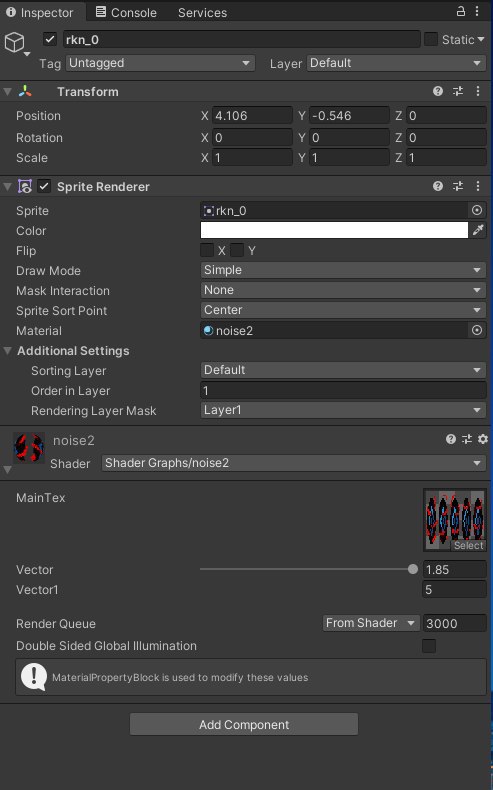493x790 pixels.
Task: Click the GameObject cube icon selector
Action: pyautogui.click(x=16, y=43)
